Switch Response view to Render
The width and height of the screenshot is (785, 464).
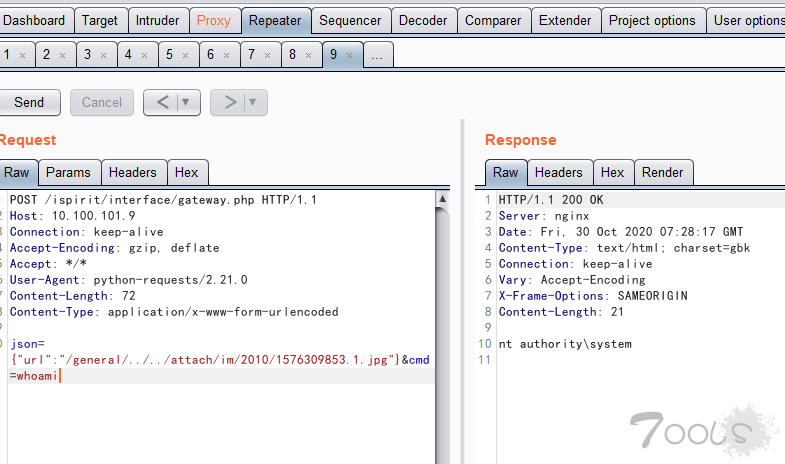663,173
